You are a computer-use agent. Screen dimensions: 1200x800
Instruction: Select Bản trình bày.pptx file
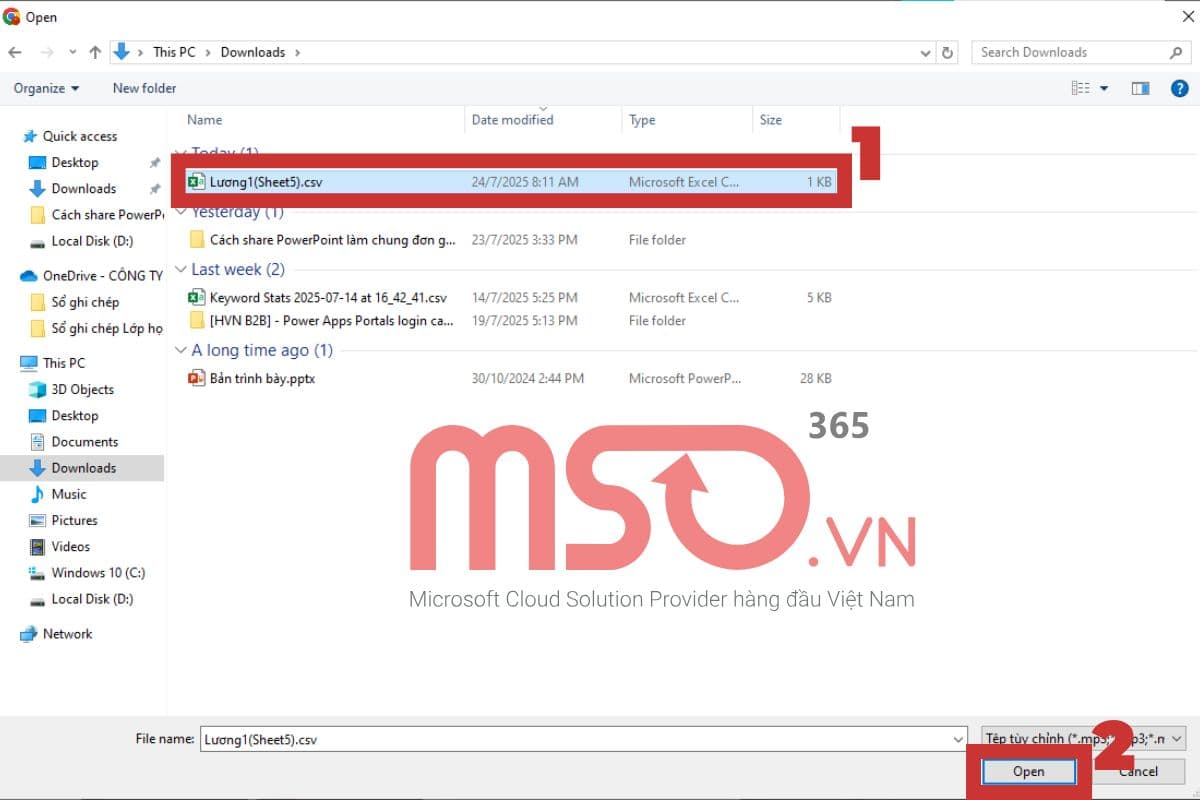click(262, 379)
